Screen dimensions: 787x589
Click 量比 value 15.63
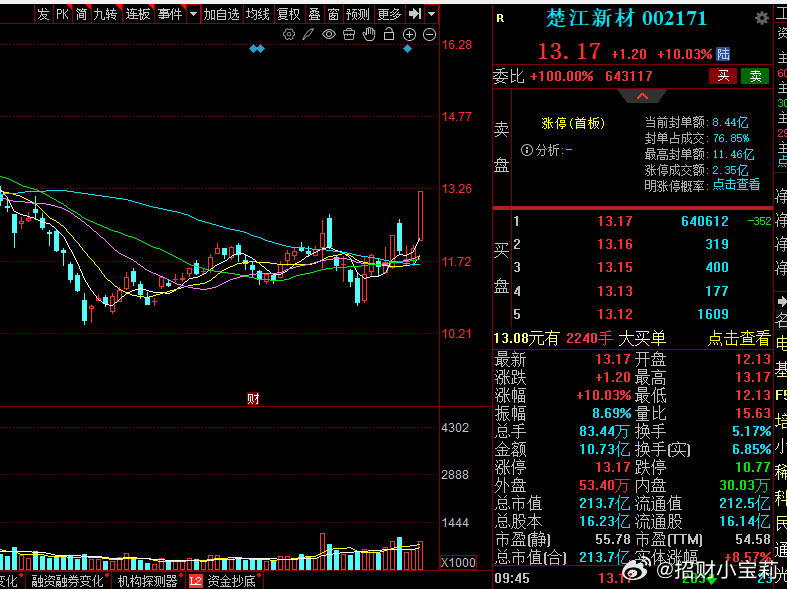pos(752,413)
